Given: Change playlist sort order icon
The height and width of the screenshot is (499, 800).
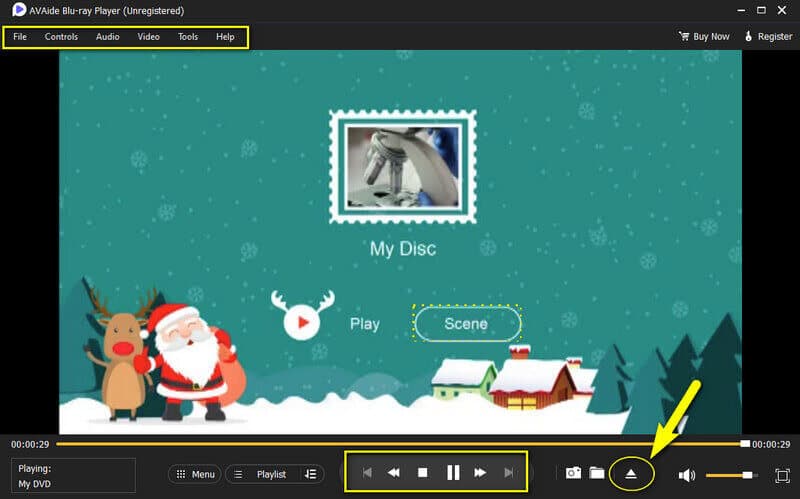Looking at the screenshot, I should (x=311, y=475).
